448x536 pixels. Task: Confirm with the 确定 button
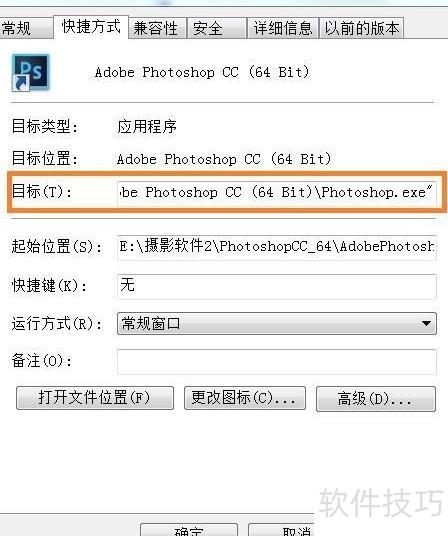point(189,530)
